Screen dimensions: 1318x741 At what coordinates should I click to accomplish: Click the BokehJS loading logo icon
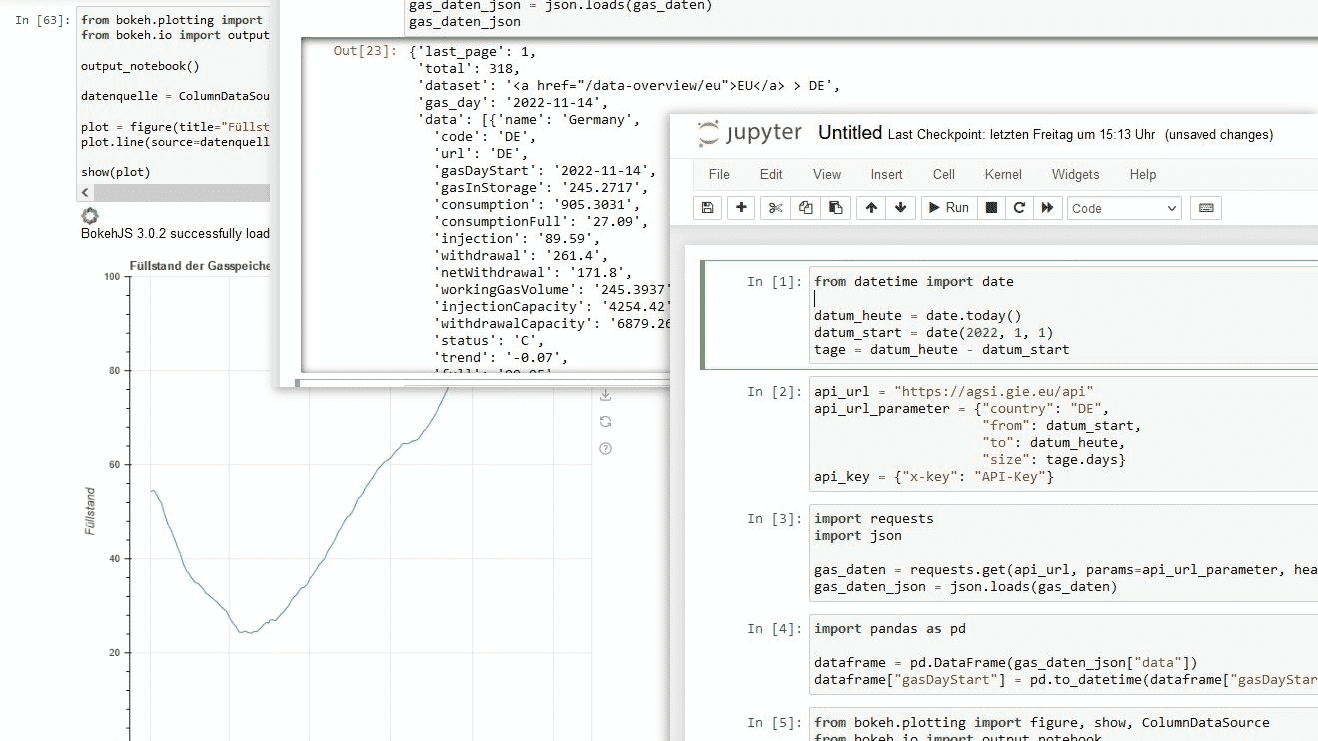[90, 216]
